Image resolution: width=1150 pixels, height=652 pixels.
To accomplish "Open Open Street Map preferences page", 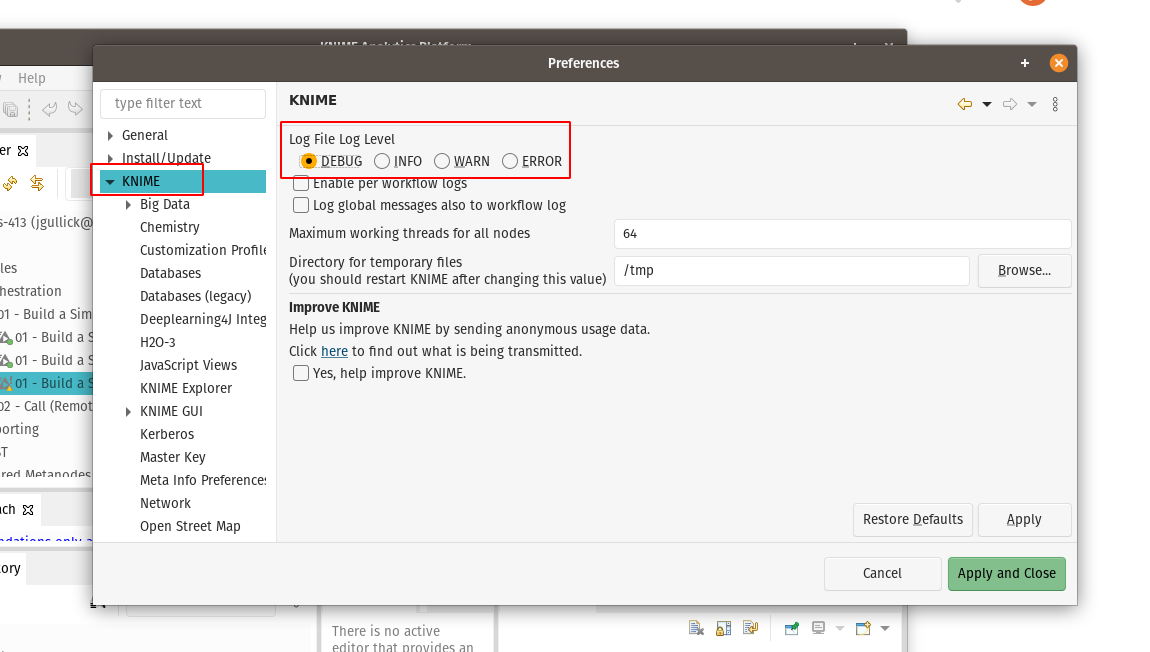I will 190,526.
